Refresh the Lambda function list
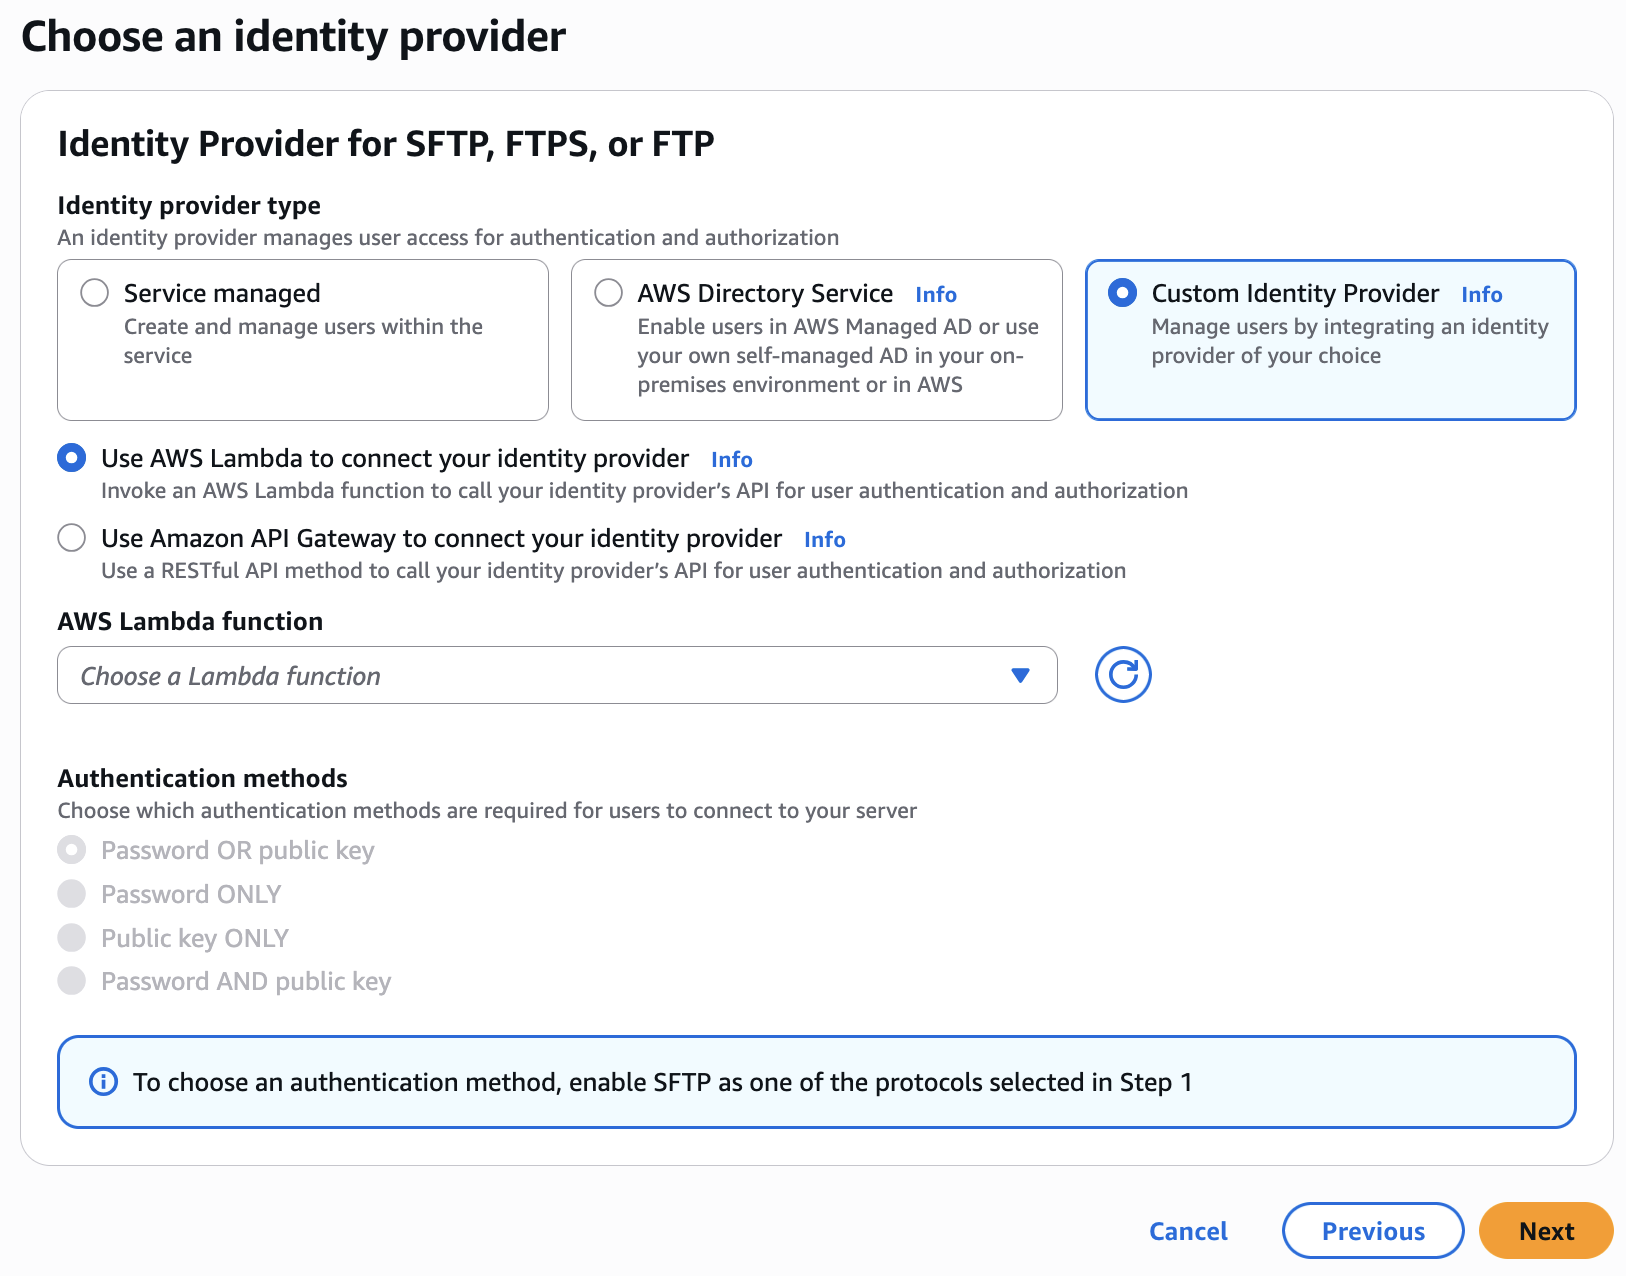The width and height of the screenshot is (1626, 1276). pyautogui.click(x=1123, y=675)
